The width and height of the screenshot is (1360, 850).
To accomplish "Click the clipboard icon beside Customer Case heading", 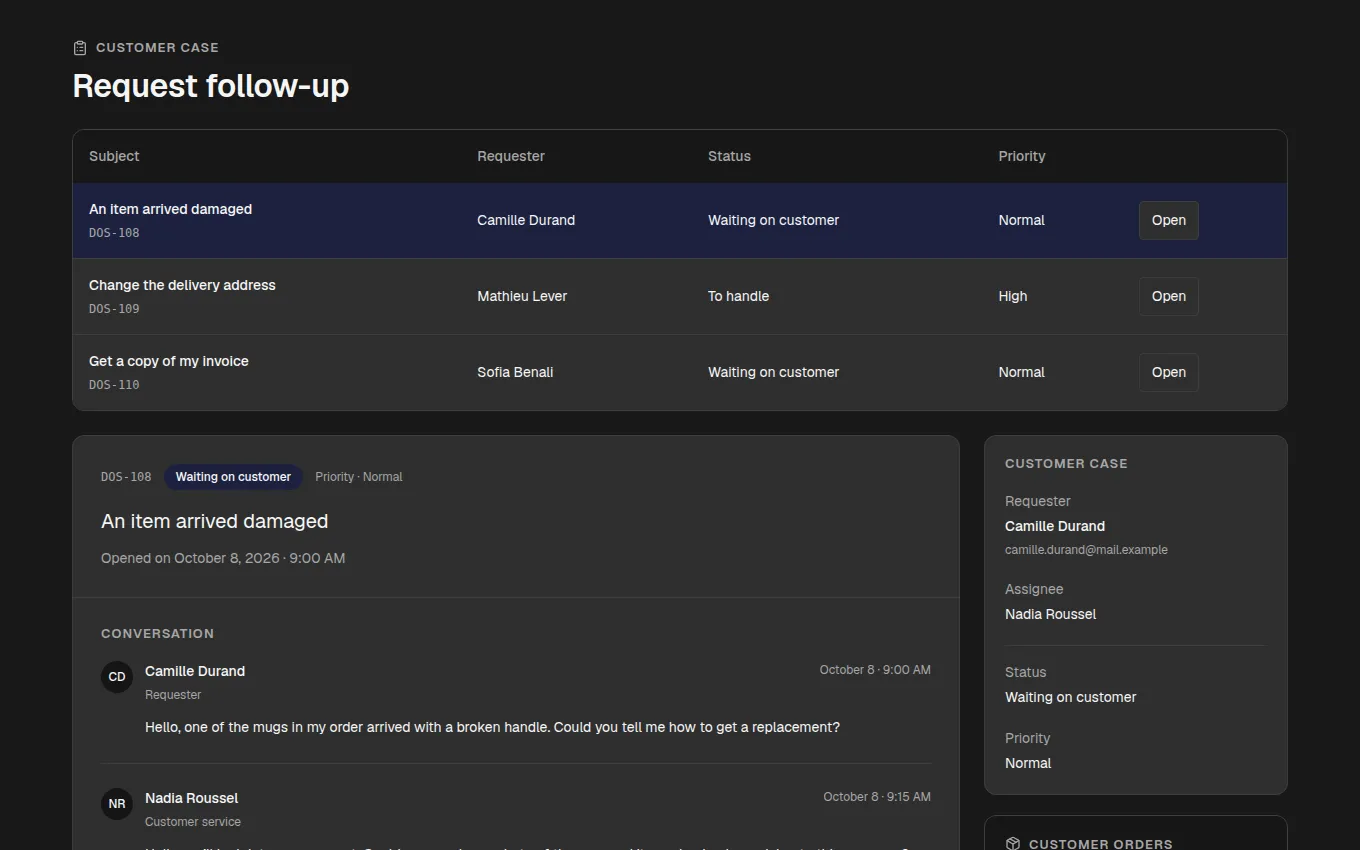I will point(80,48).
